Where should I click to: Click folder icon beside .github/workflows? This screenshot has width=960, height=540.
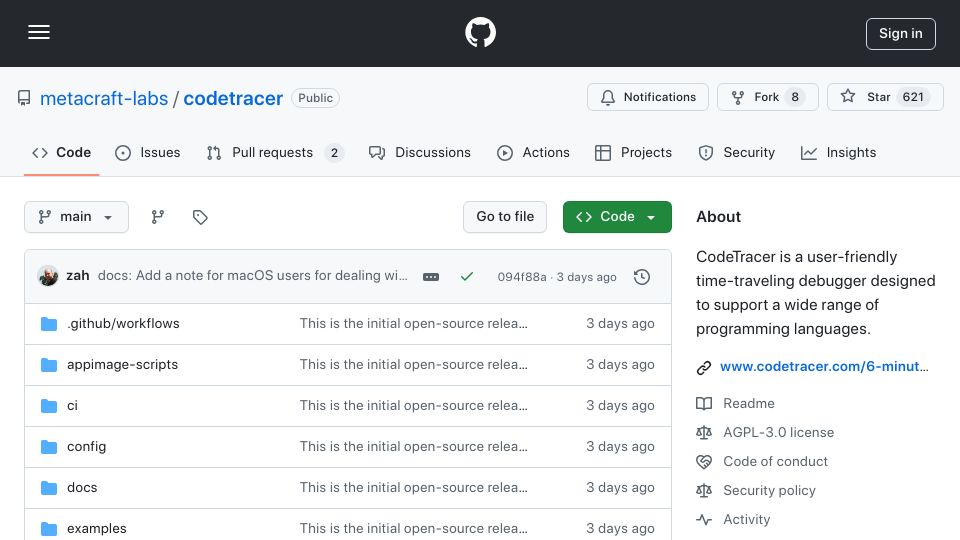[49, 324]
